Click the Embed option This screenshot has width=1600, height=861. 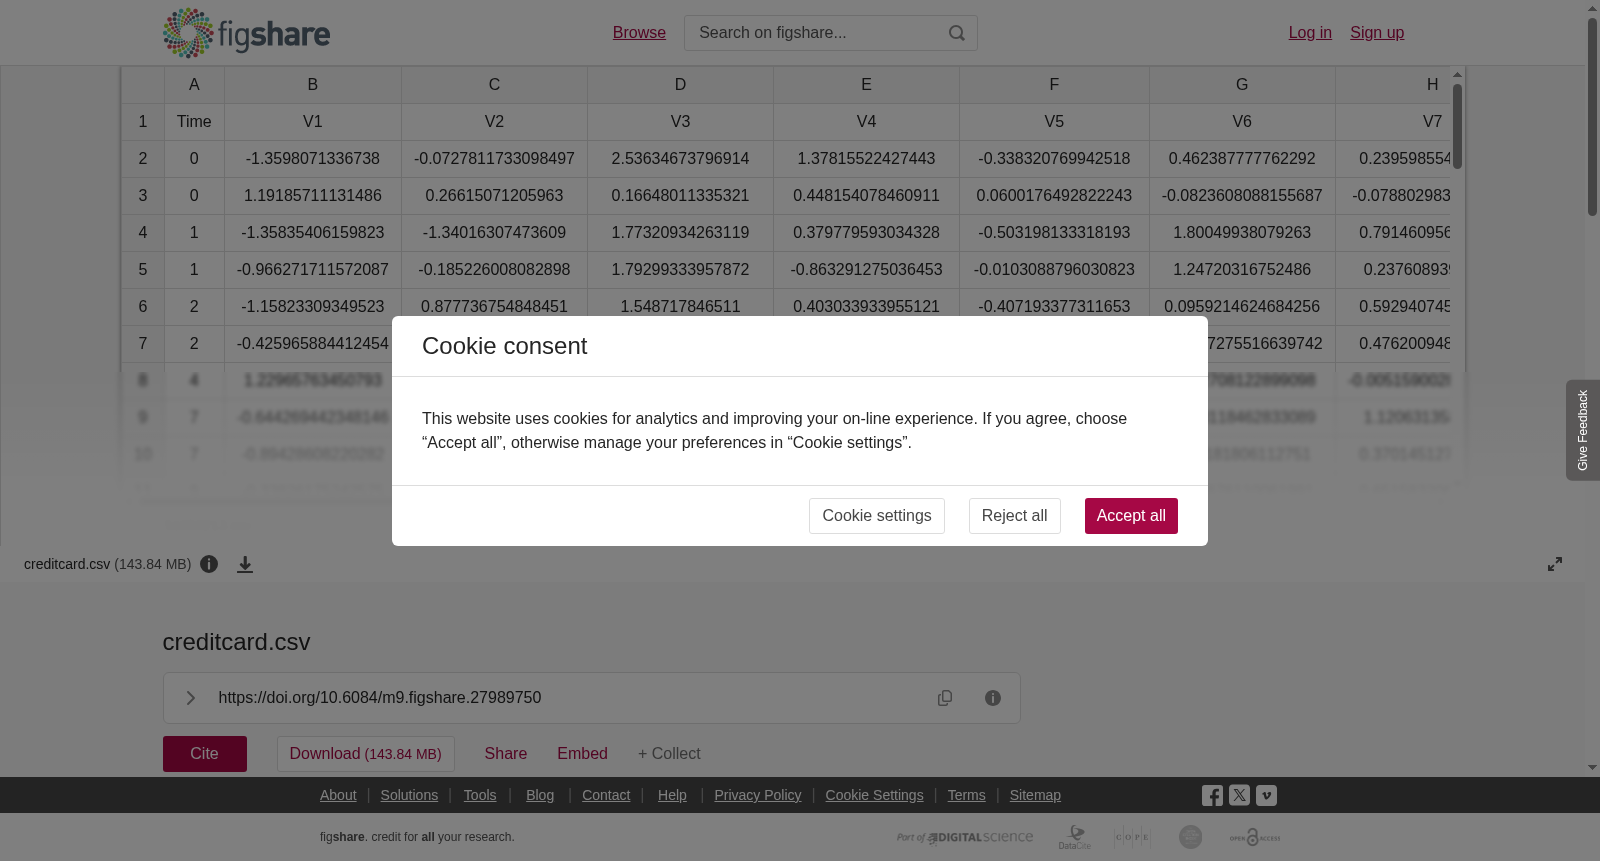click(583, 754)
